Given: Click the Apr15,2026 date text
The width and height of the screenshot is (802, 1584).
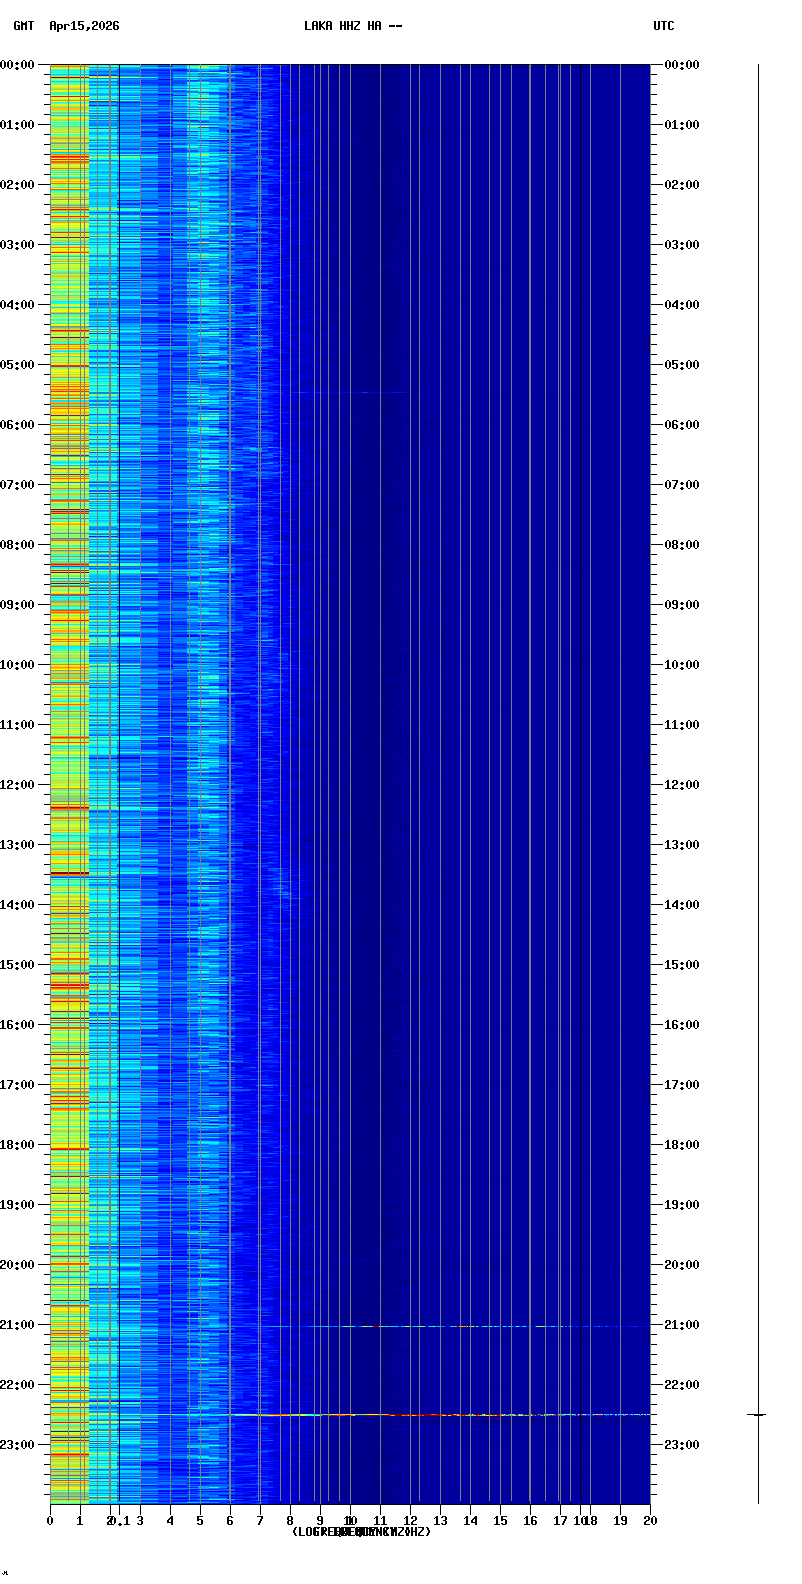Looking at the screenshot, I should [84, 26].
